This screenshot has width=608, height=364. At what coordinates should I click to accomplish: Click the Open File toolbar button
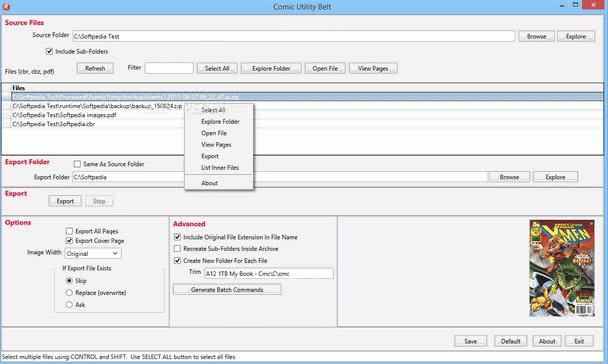pyautogui.click(x=325, y=68)
